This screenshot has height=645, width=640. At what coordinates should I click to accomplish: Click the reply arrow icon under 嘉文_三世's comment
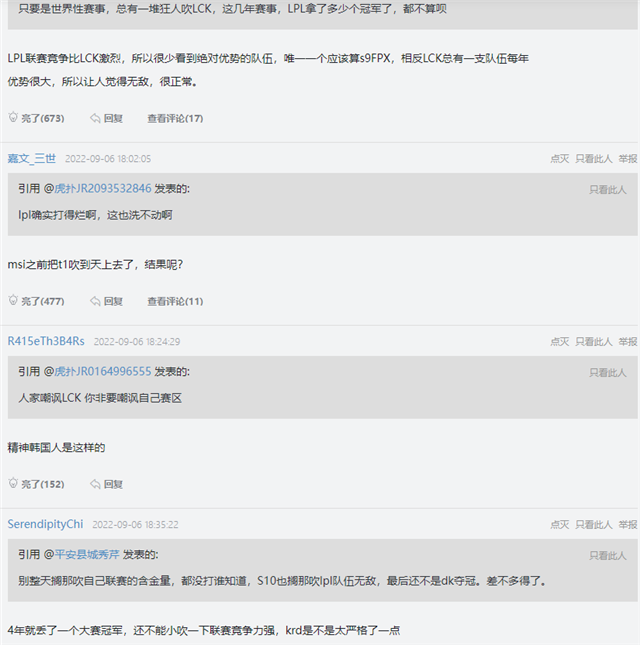[96, 301]
